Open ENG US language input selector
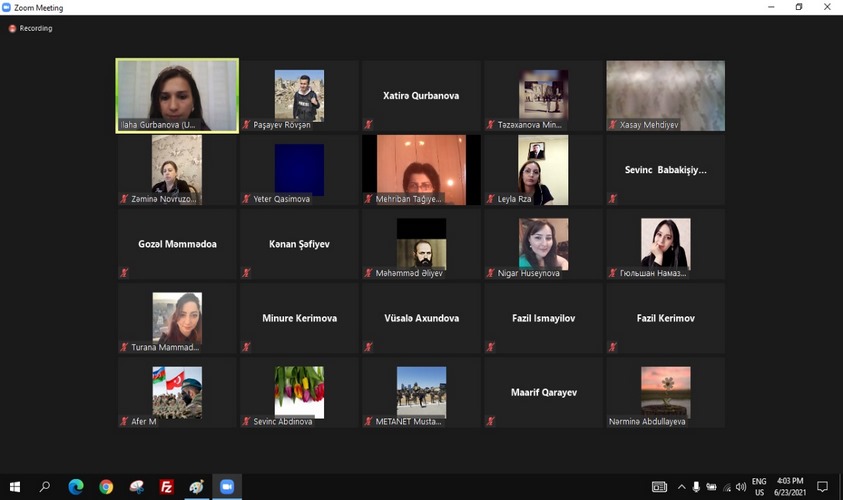Viewport: 843px width, 500px height. 759,487
